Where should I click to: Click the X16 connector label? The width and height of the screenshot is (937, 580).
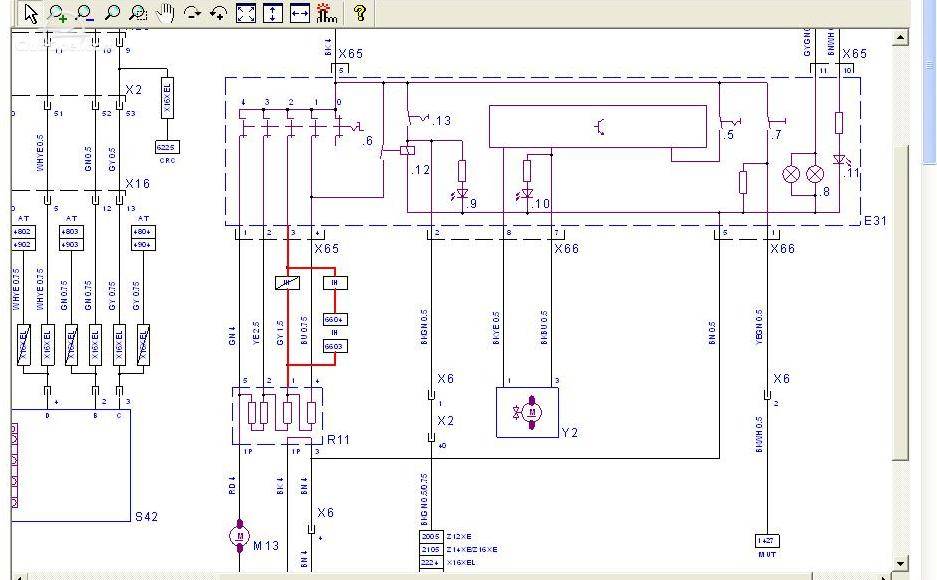pos(137,183)
